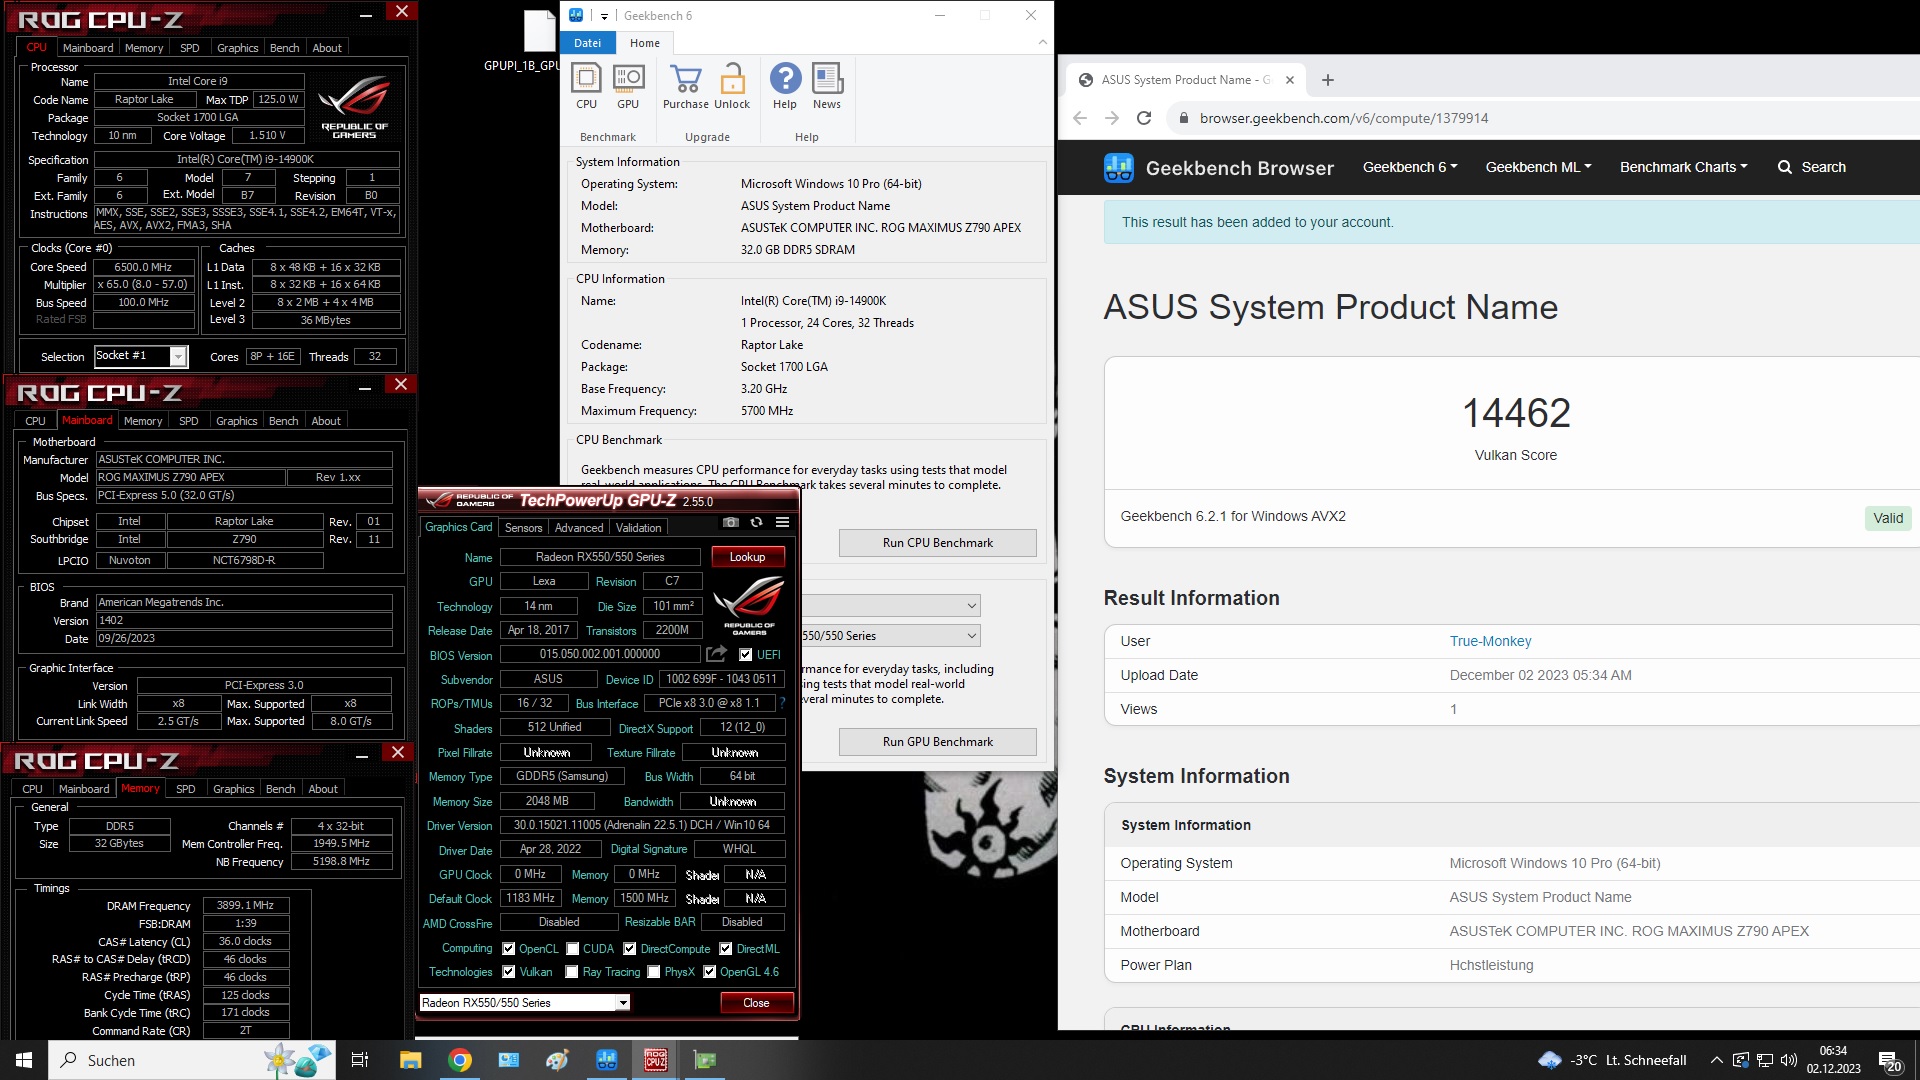Expand the Geekbench 6 menu in browser
This screenshot has height=1080, width=1920.
pyautogui.click(x=1410, y=167)
